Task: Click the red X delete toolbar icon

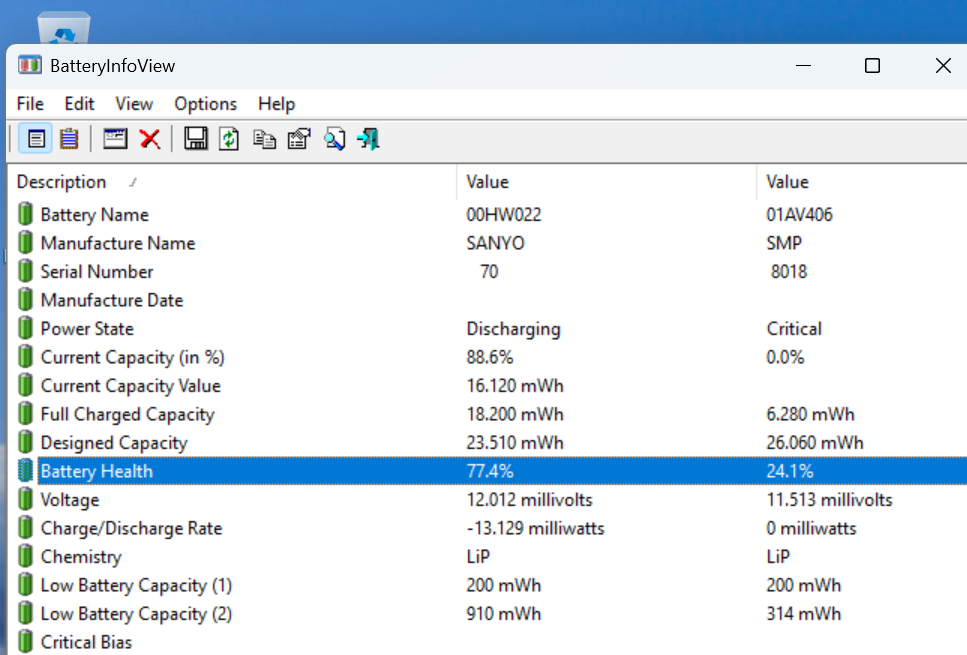Action: pos(150,139)
